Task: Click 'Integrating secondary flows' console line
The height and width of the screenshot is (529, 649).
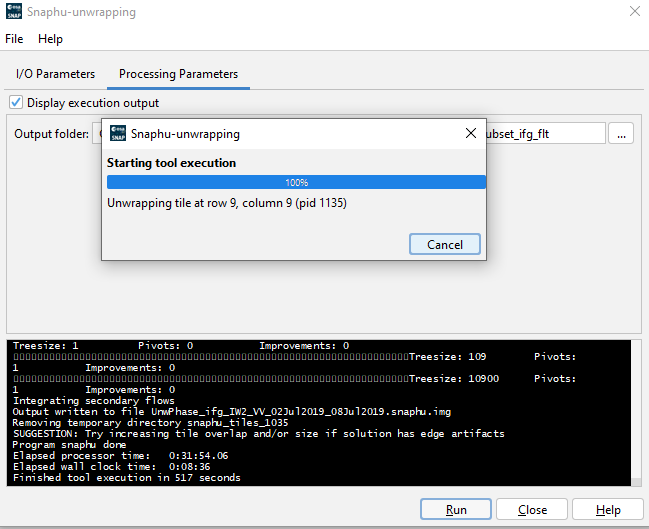Action: click(x=94, y=401)
